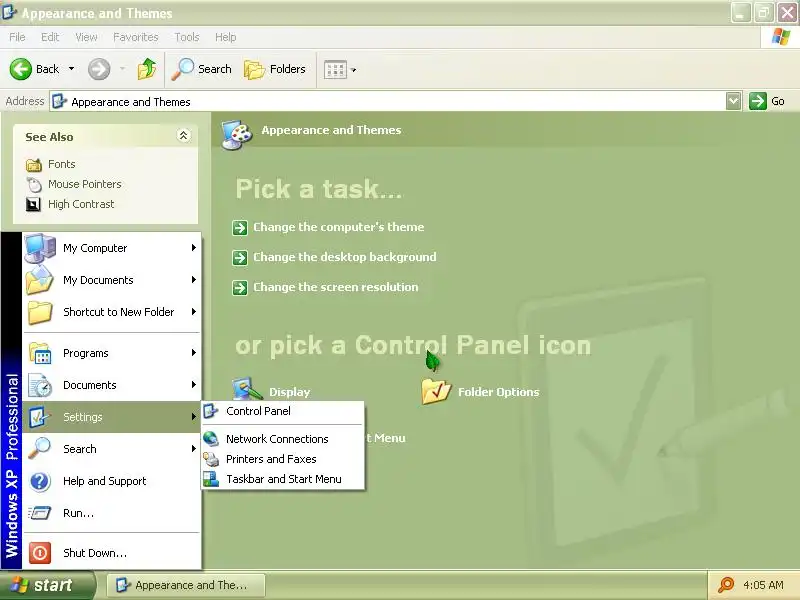This screenshot has width=800, height=600.
Task: Click the My Documents folder icon
Action: coord(40,280)
